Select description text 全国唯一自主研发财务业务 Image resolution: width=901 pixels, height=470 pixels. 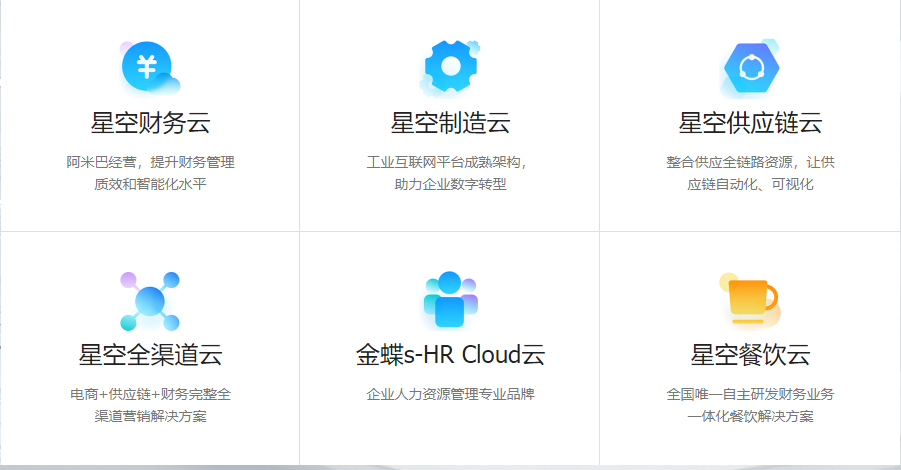click(x=750, y=394)
